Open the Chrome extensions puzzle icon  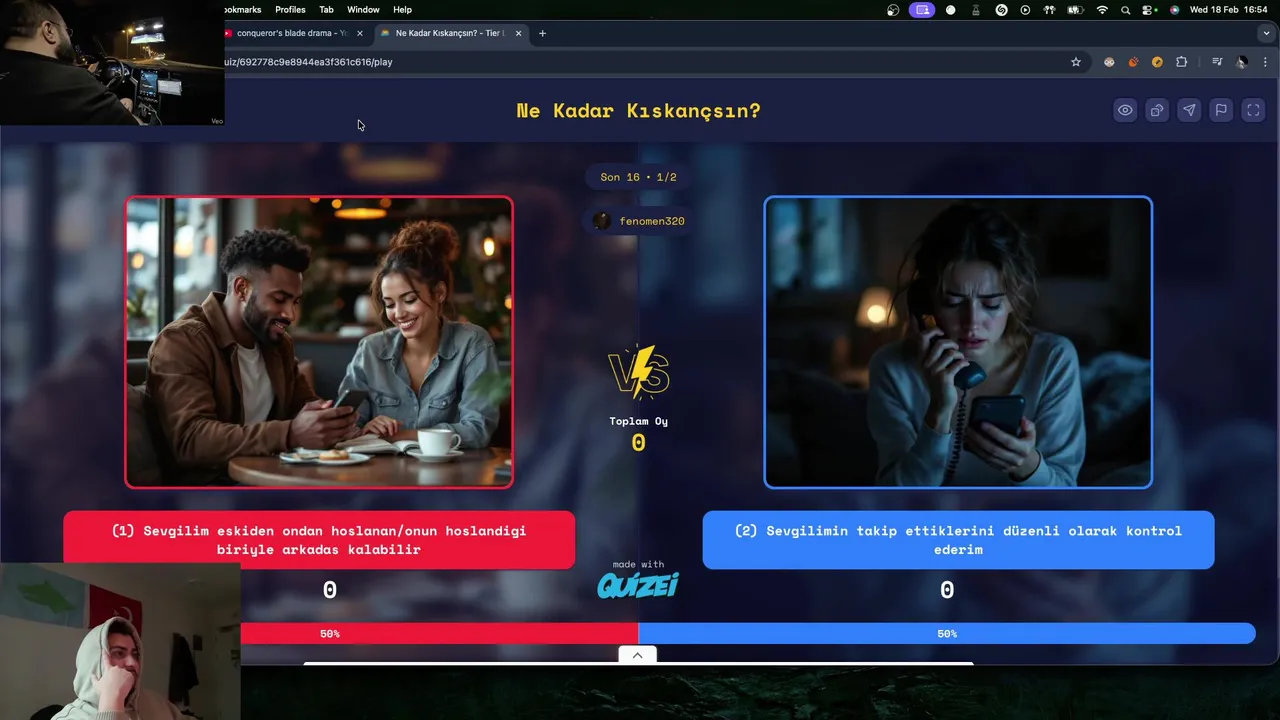coord(1181,62)
